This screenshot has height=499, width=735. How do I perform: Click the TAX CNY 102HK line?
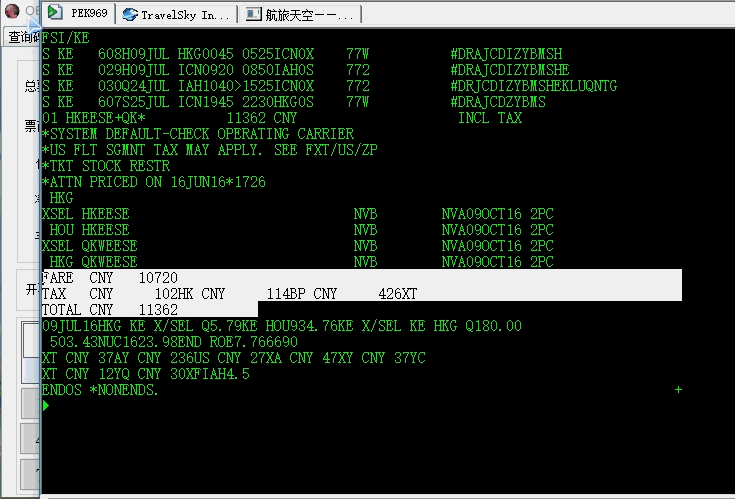230,294
